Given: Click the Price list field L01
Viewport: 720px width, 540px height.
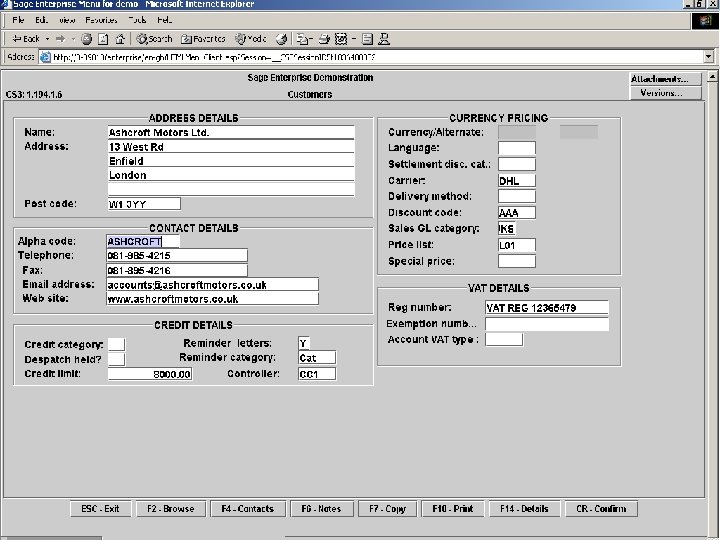Looking at the screenshot, I should coord(517,245).
